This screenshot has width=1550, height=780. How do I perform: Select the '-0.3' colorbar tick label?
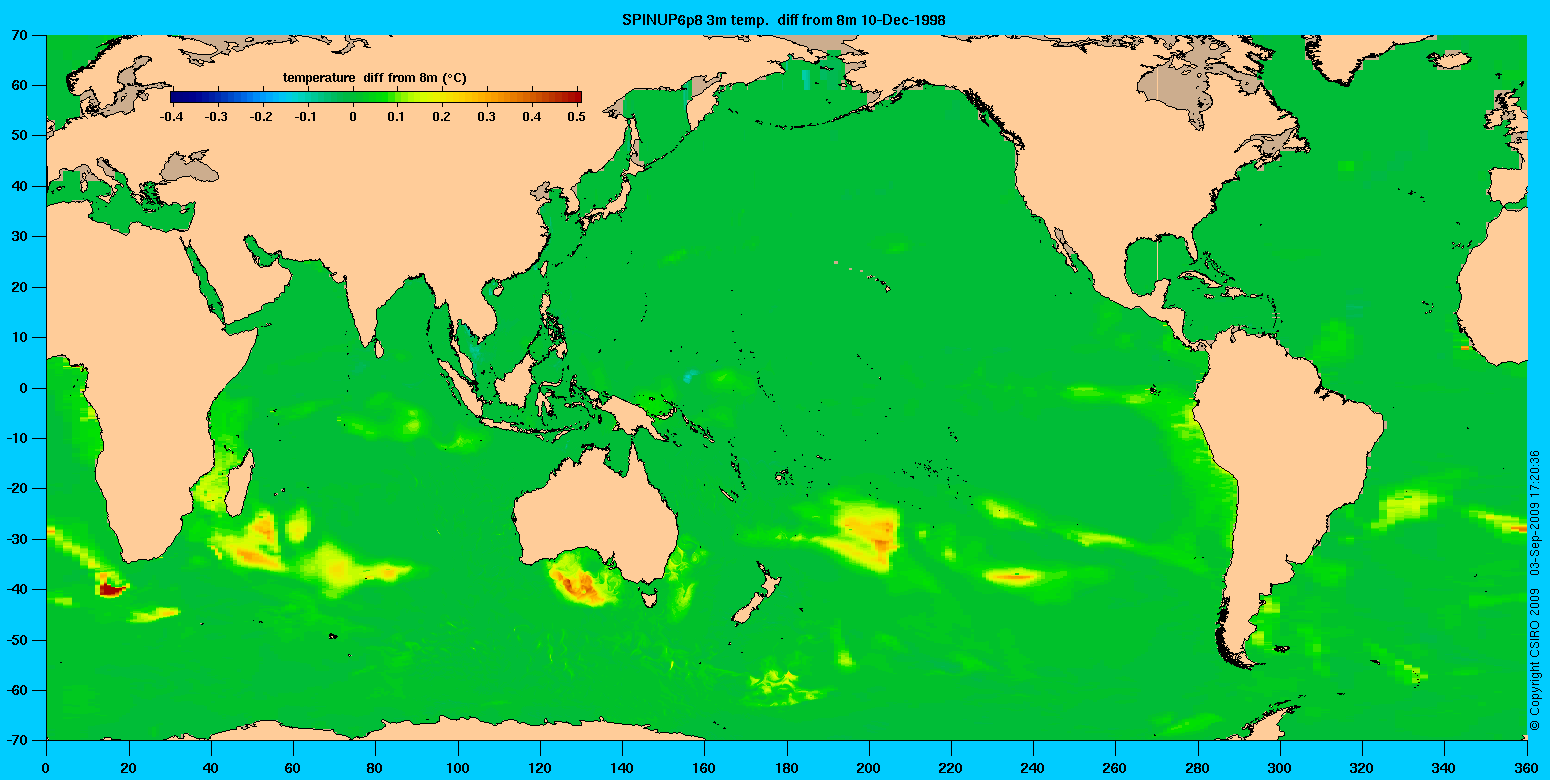[x=216, y=117]
